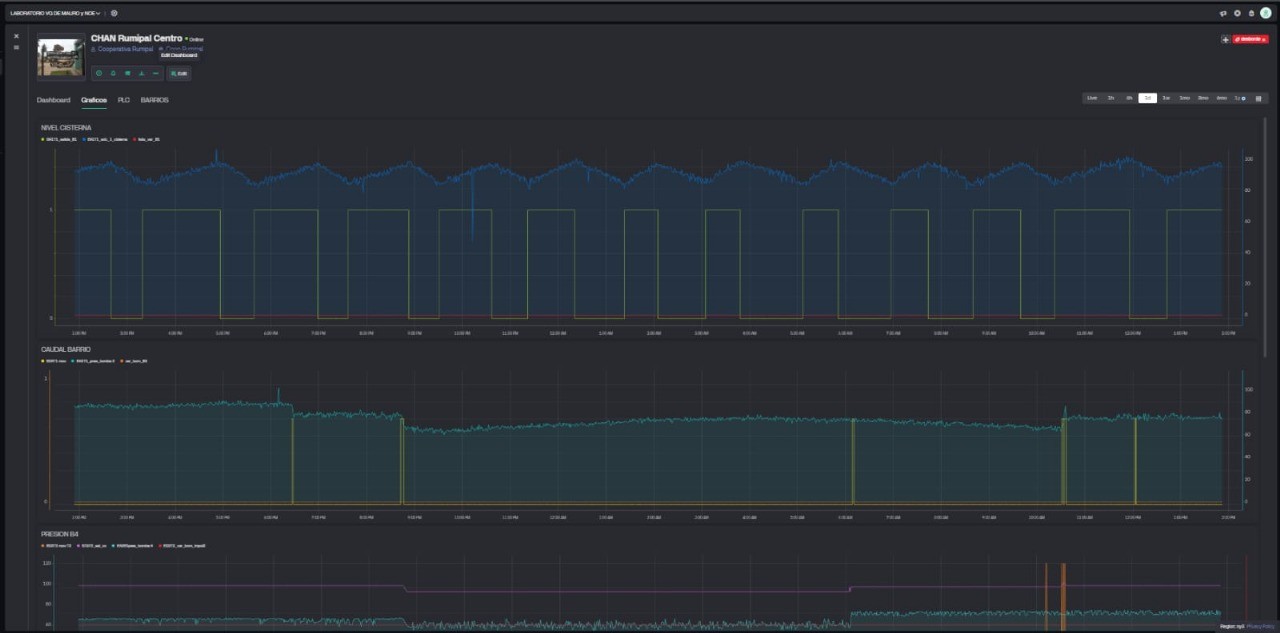The width and height of the screenshot is (1280, 633).
Task: Open the BARRIOS tab
Action: pyautogui.click(x=154, y=100)
